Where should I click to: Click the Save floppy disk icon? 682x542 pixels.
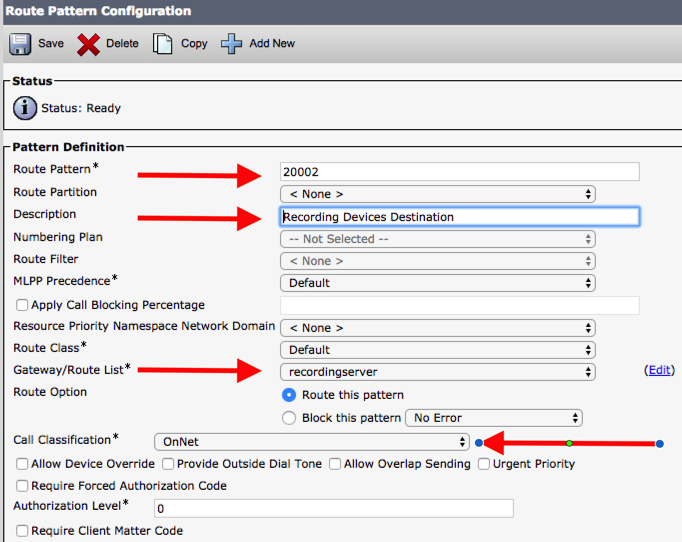pos(20,44)
